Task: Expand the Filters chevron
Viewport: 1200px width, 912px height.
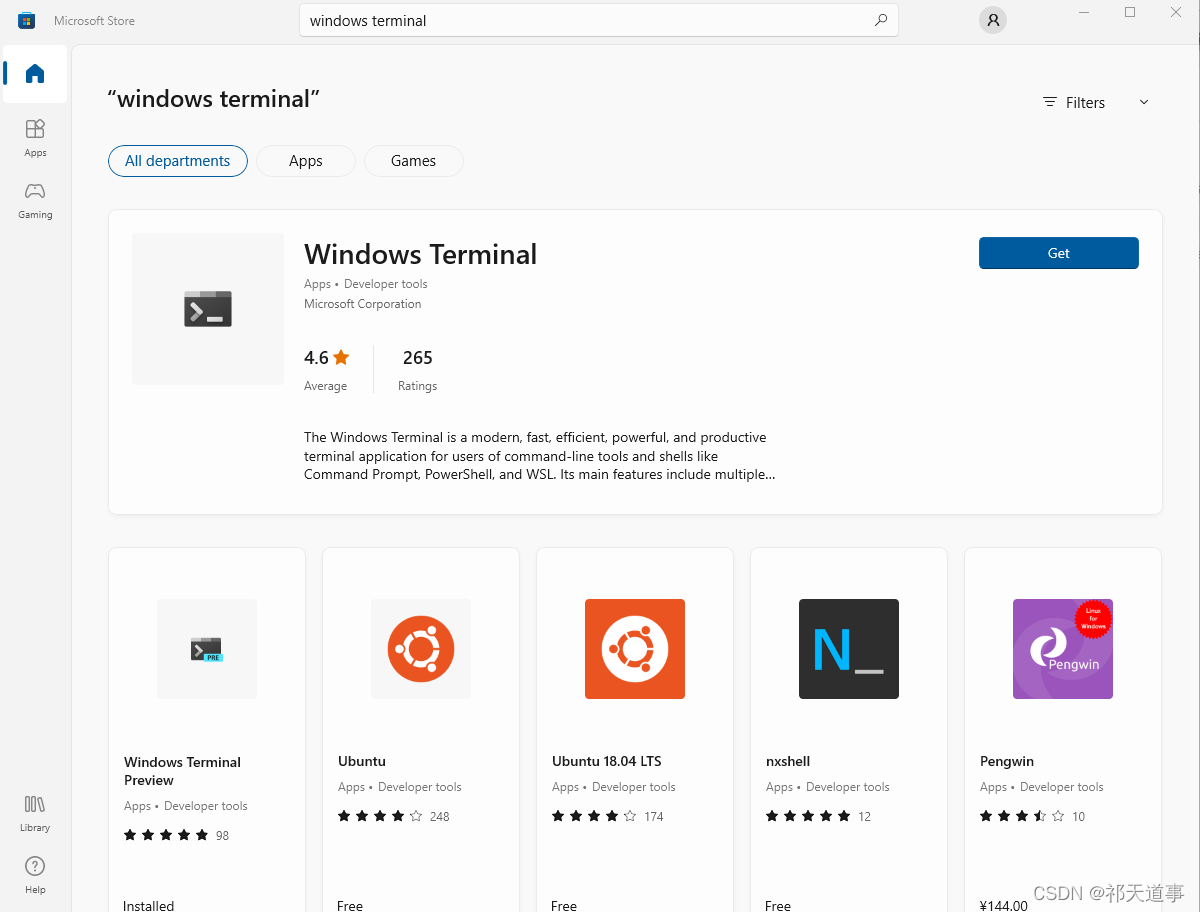Action: (x=1144, y=102)
